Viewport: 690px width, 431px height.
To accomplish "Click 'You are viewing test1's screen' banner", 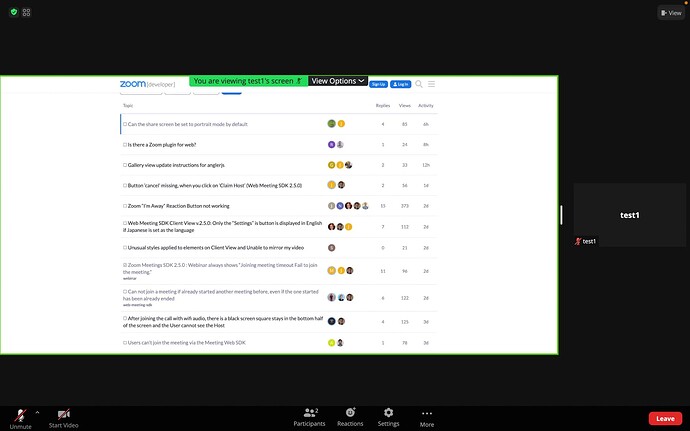I will 248,81.
